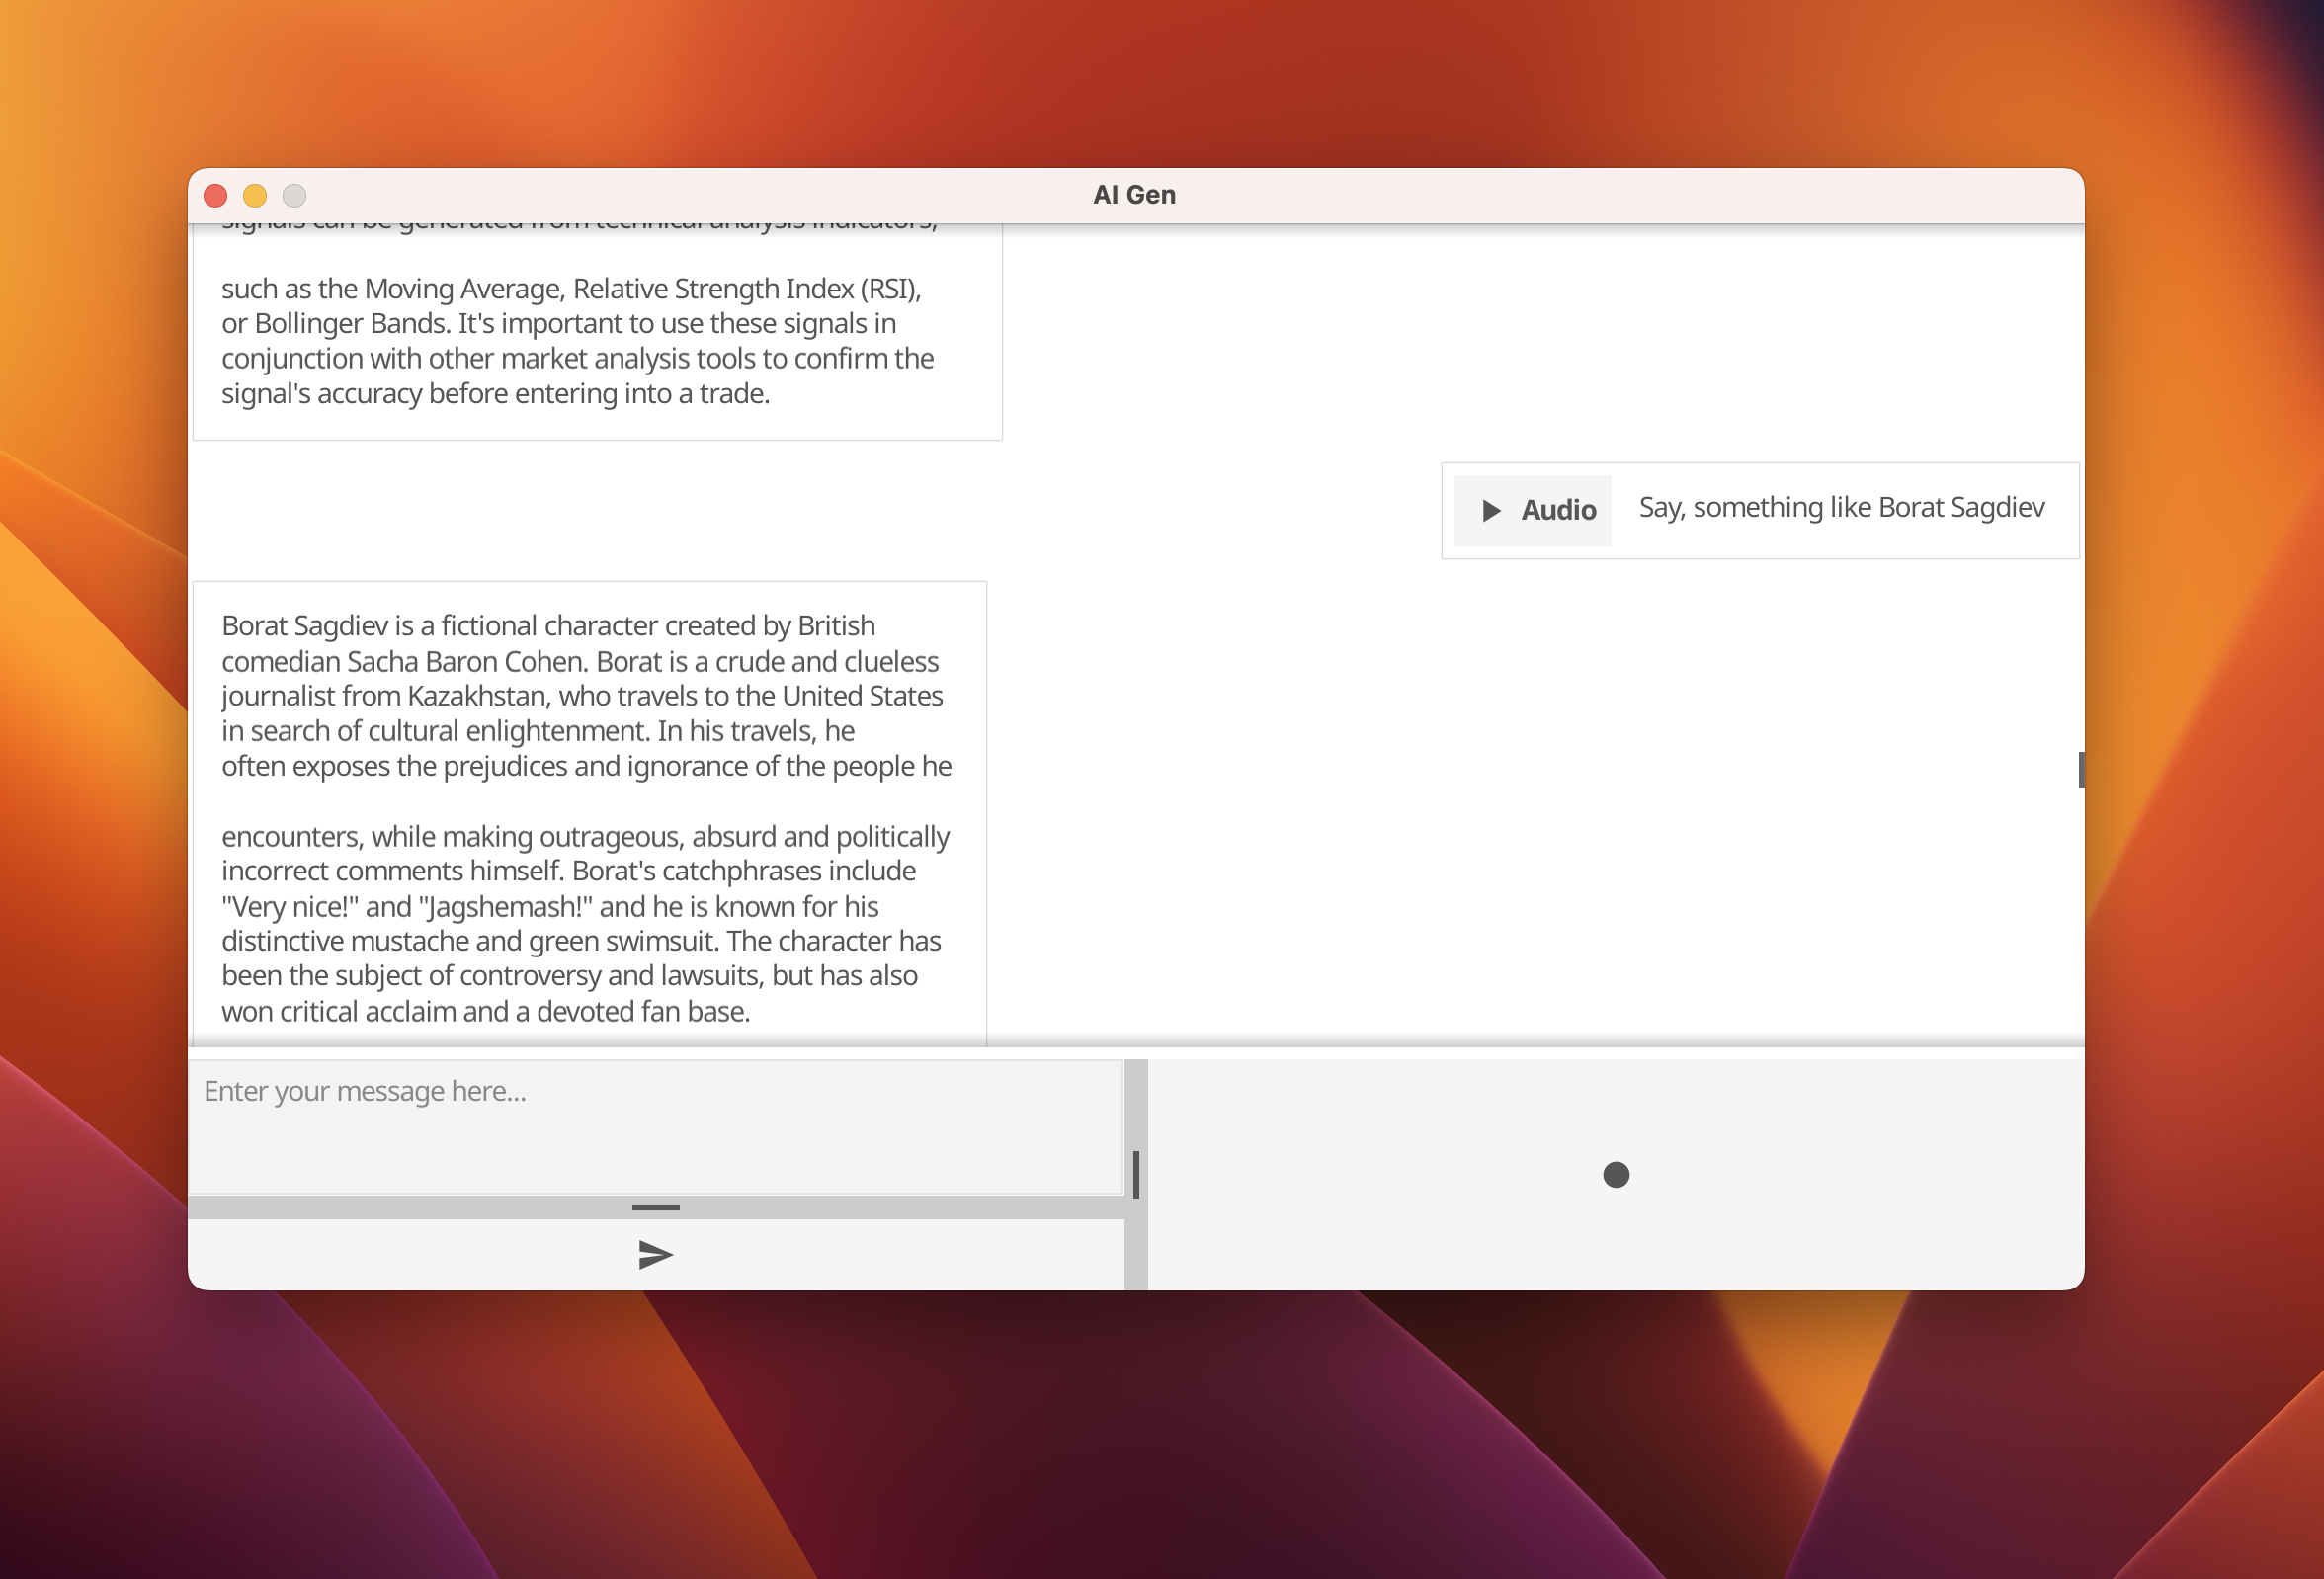Image resolution: width=2324 pixels, height=1579 pixels.
Task: Click the "AI Gen" window title
Action: (1134, 195)
